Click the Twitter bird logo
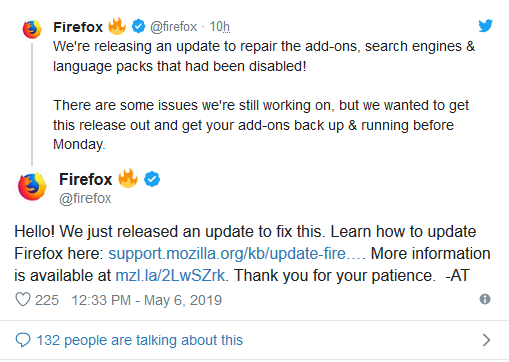The height and width of the screenshot is (362, 509). click(485, 26)
